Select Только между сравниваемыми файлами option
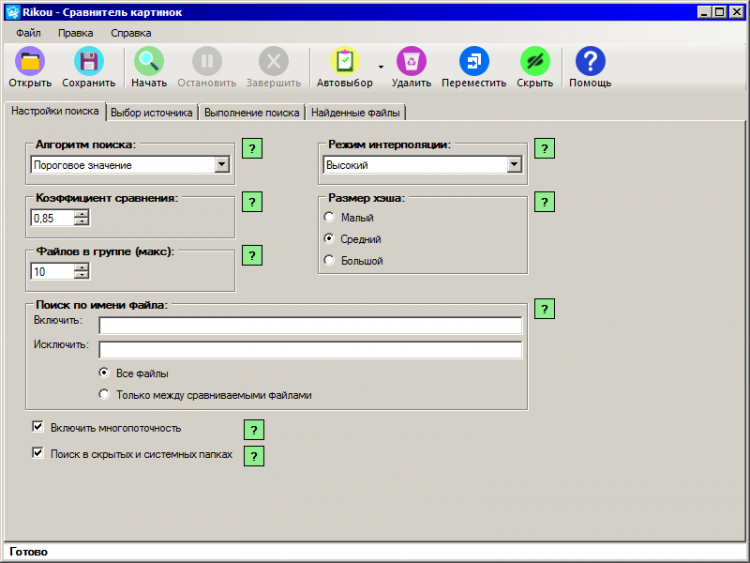The image size is (750, 563). (104, 394)
